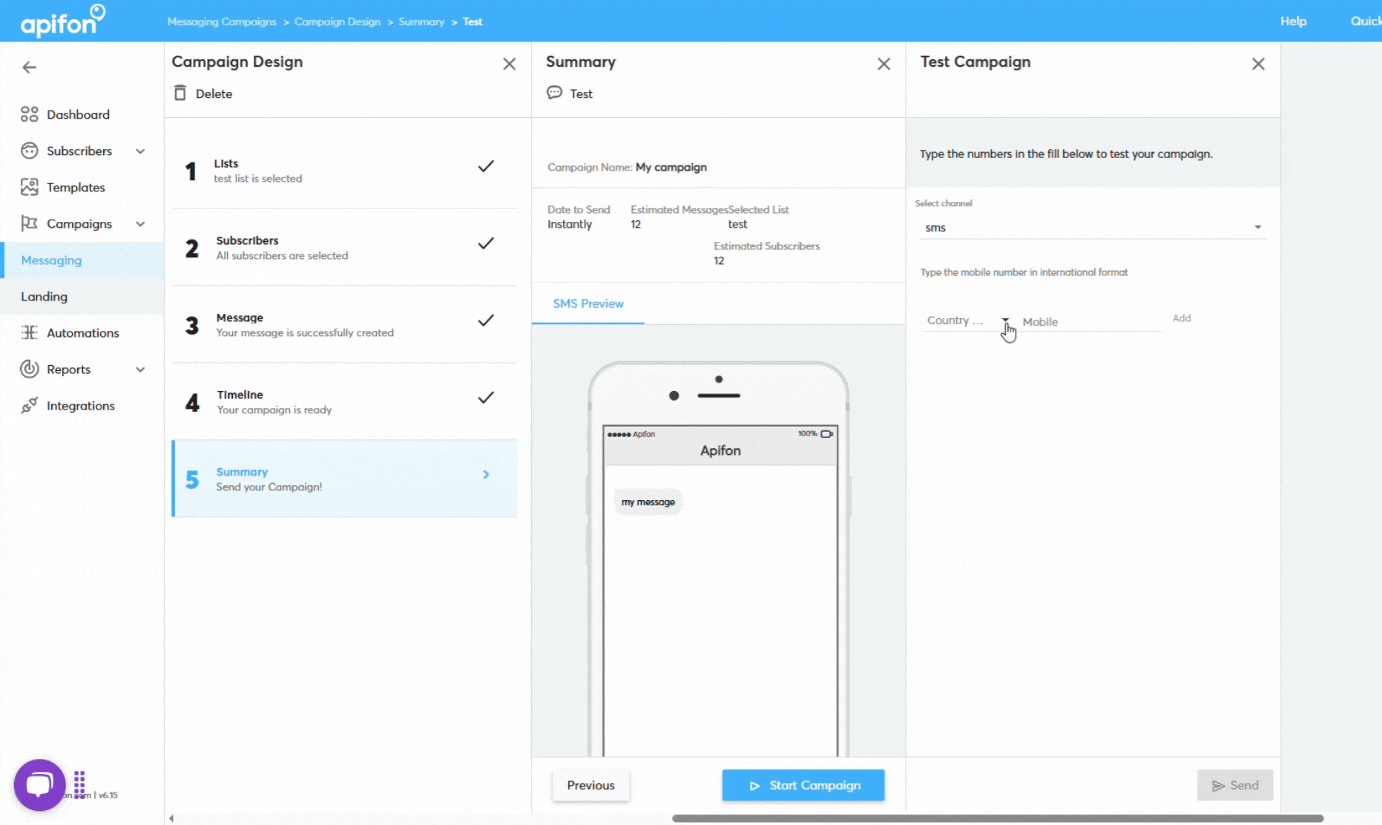Image resolution: width=1382 pixels, height=825 pixels.
Task: Open the Dashboard from the sidebar
Action: pyautogui.click(x=80, y=114)
